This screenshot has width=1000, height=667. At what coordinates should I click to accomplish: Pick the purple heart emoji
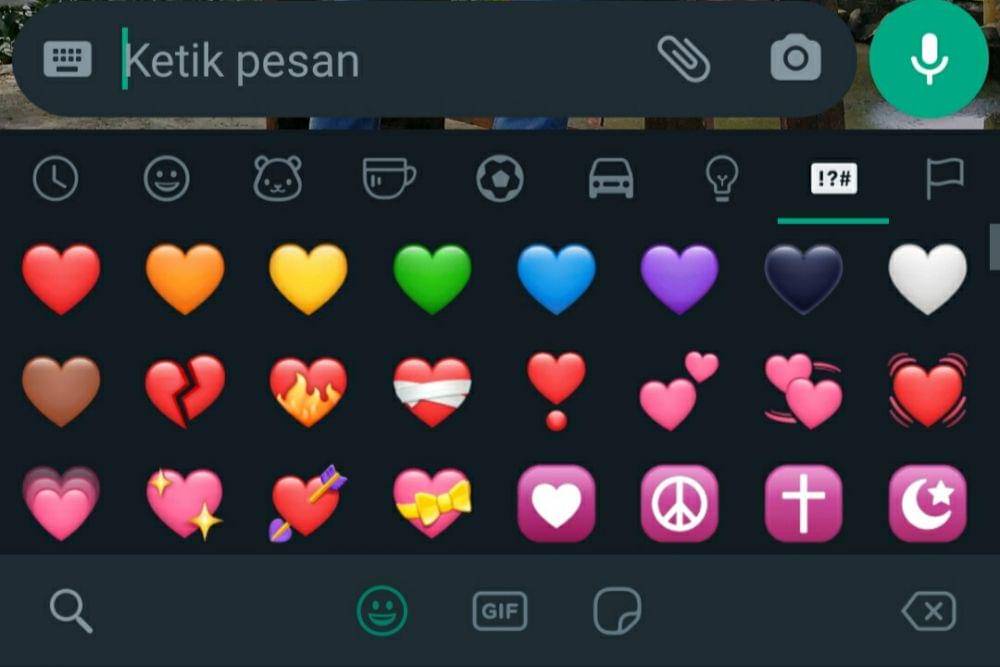pyautogui.click(x=680, y=279)
